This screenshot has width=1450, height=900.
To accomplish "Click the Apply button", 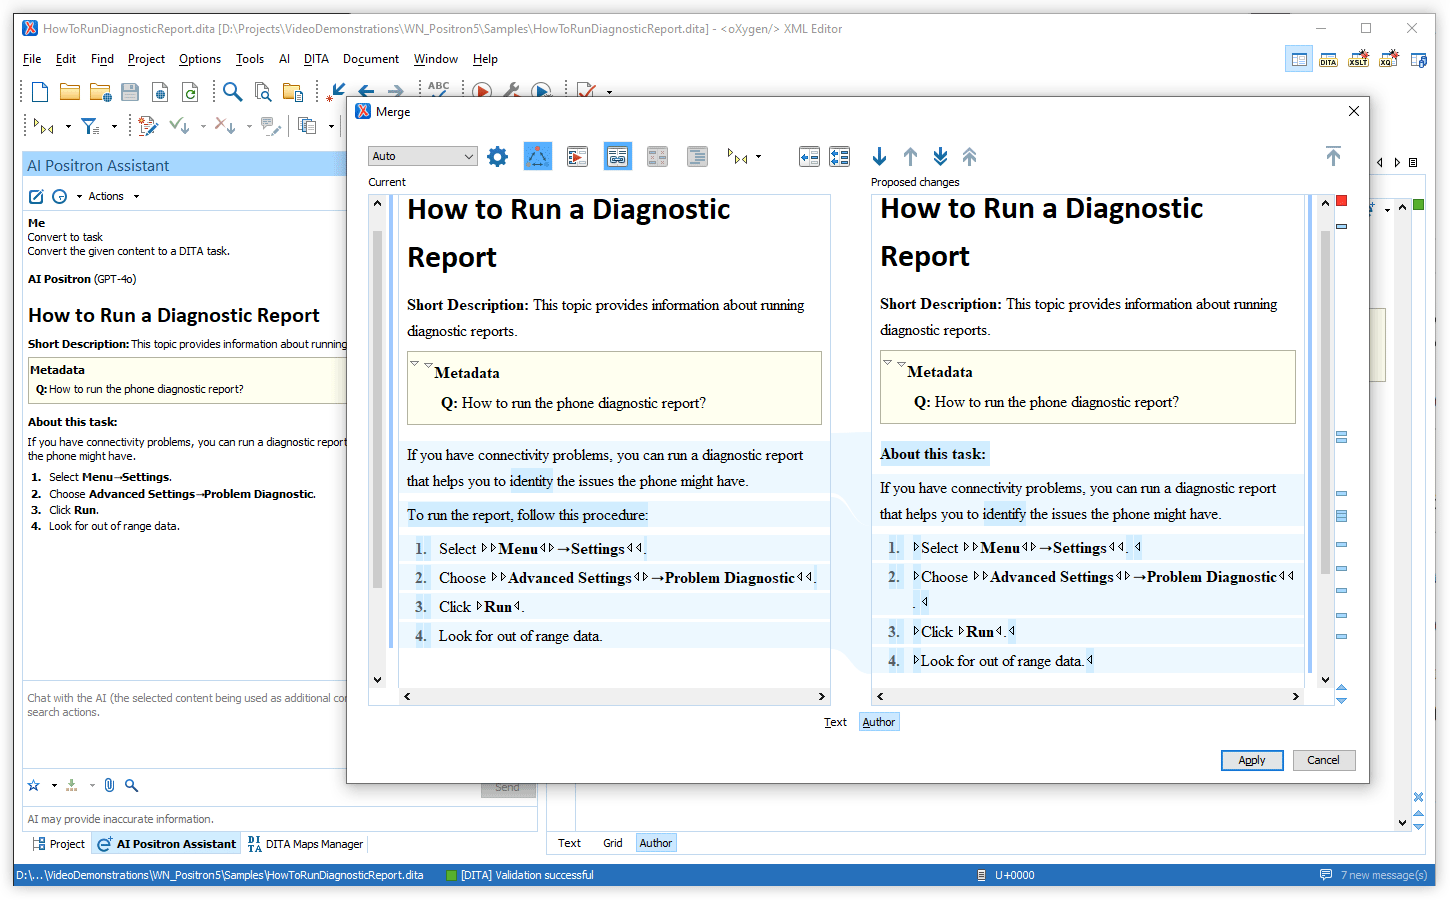I will (1252, 760).
